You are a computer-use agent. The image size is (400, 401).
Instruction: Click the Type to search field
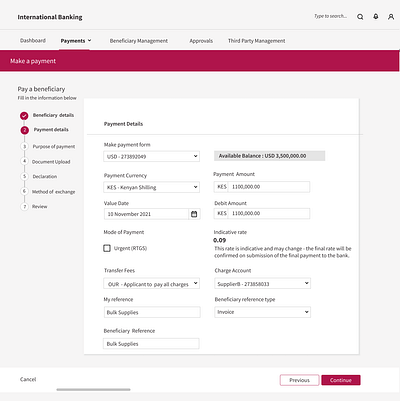330,16
